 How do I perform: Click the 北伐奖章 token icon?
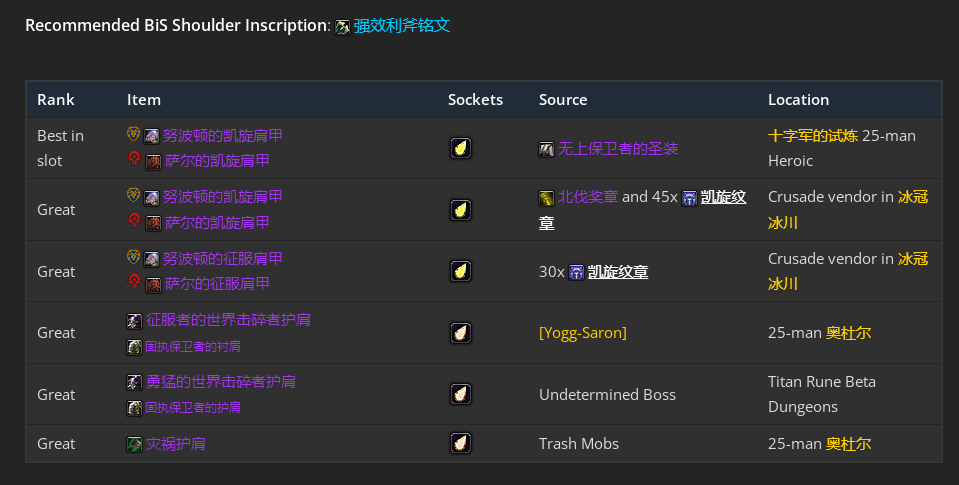[x=547, y=198]
